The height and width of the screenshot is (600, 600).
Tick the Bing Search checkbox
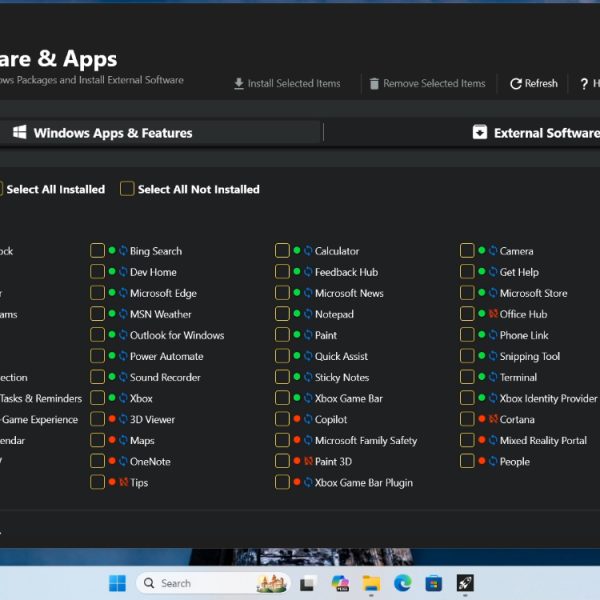click(x=98, y=251)
